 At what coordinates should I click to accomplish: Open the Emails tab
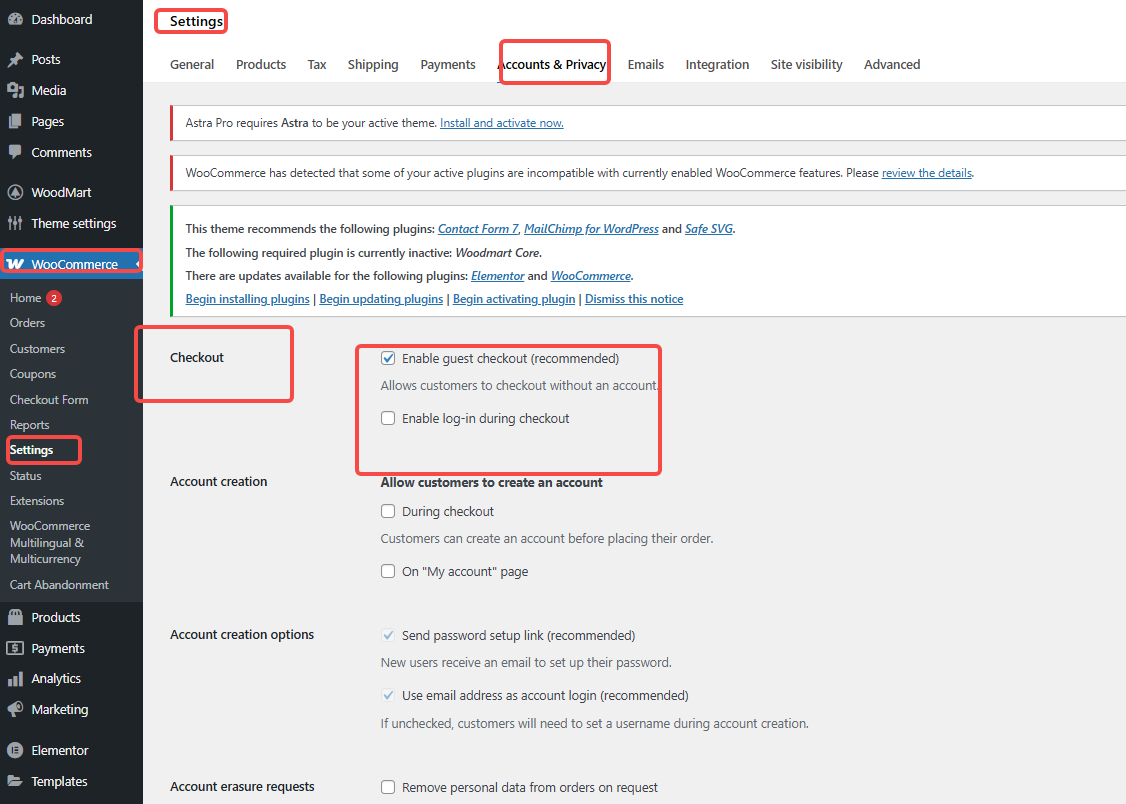tap(646, 65)
